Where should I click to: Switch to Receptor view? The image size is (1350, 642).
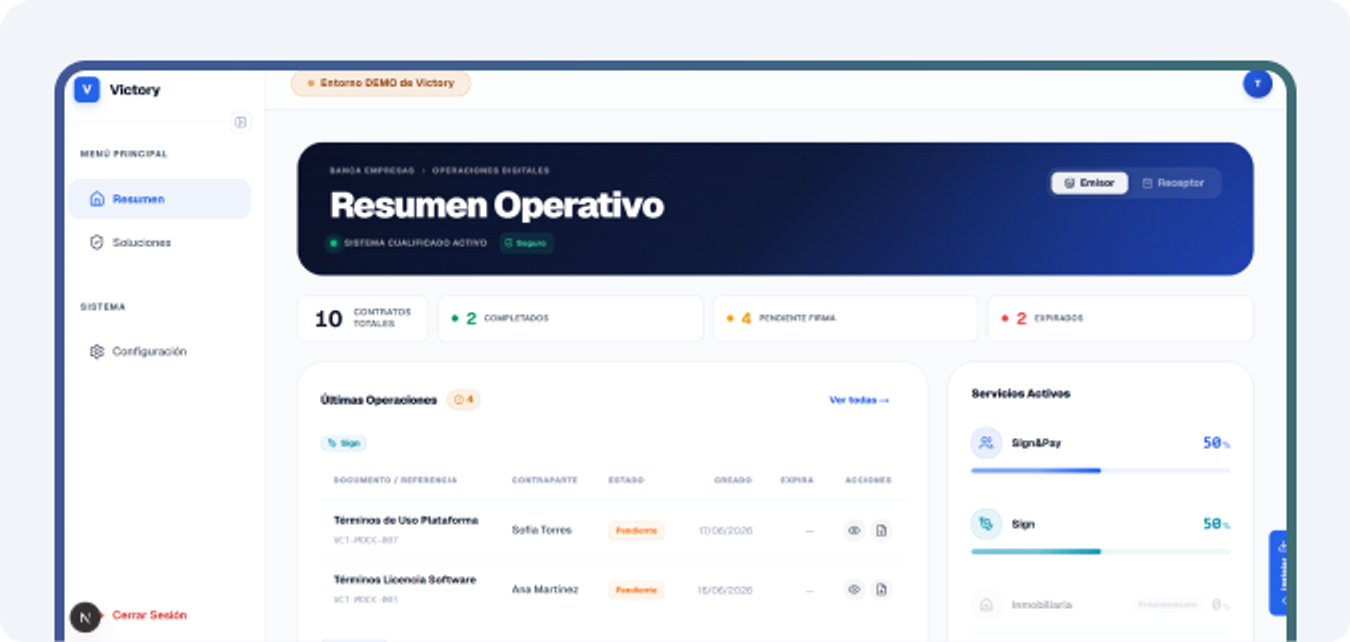1174,183
